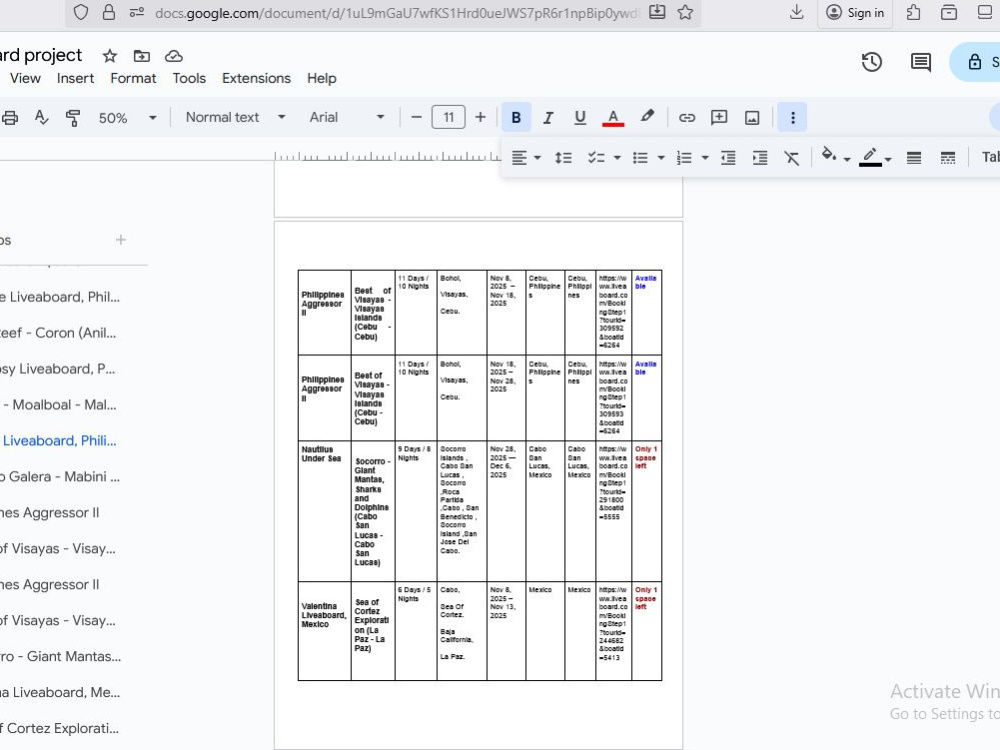The image size is (1000, 750).
Task: Open Normal text style dropdown
Action: point(235,117)
